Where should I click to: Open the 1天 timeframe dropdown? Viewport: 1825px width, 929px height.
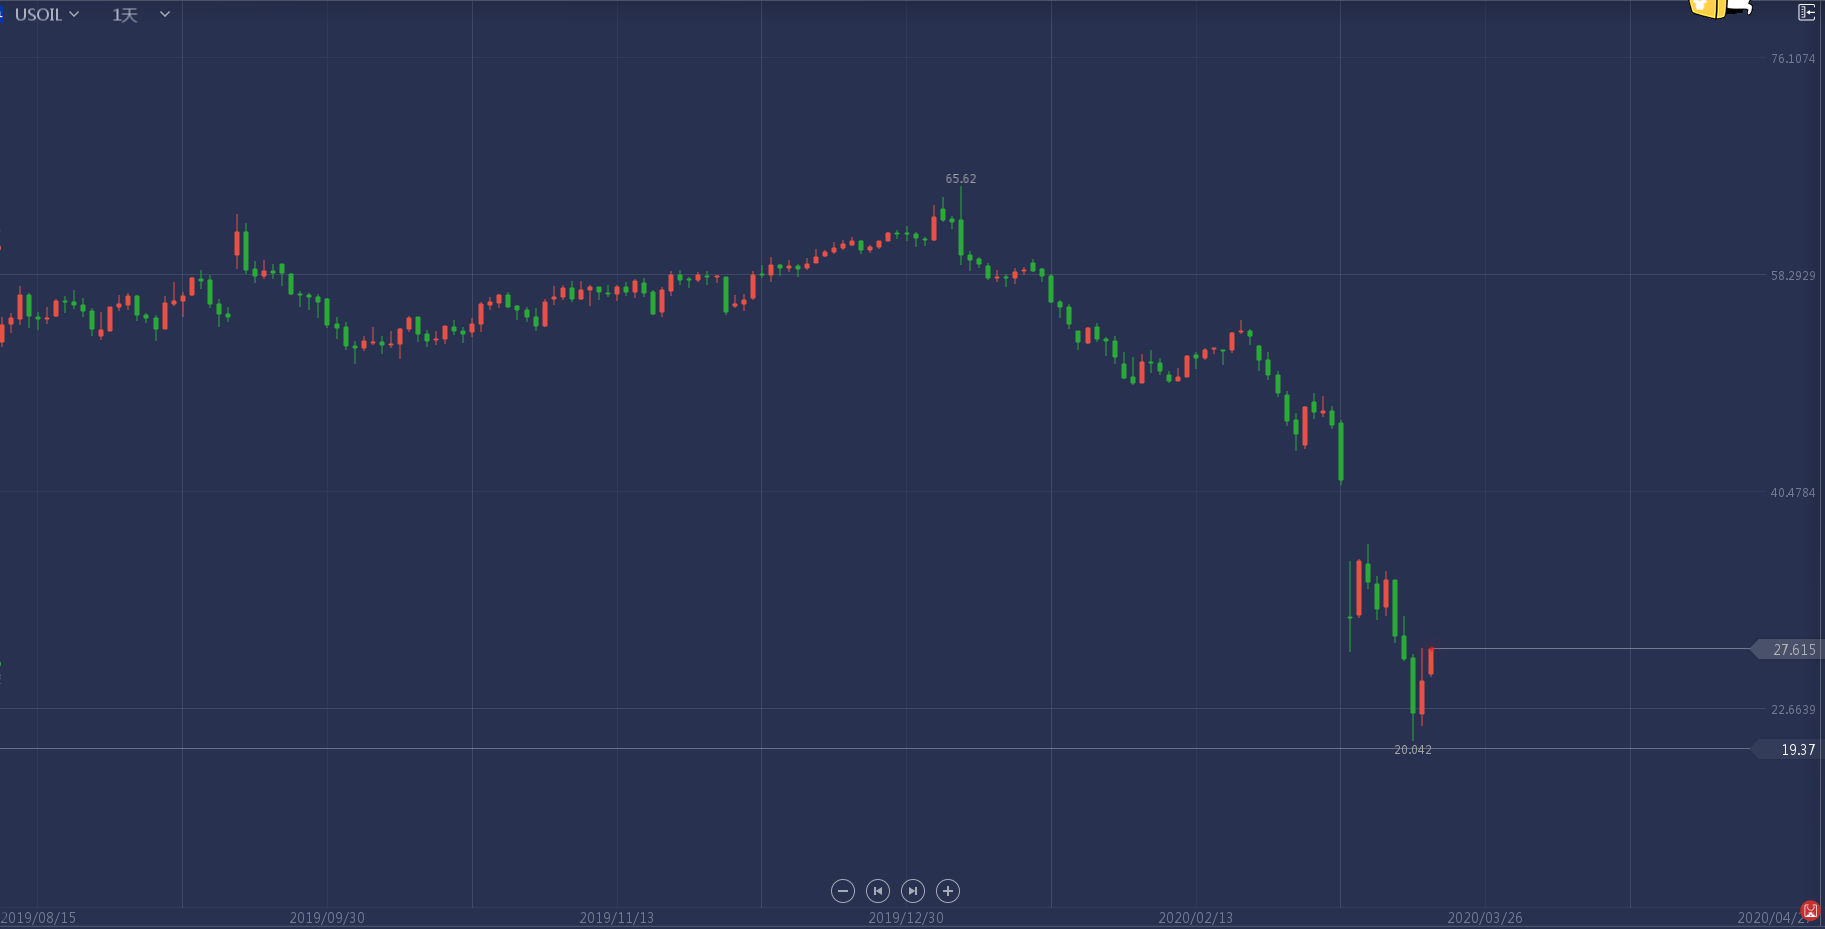click(125, 15)
